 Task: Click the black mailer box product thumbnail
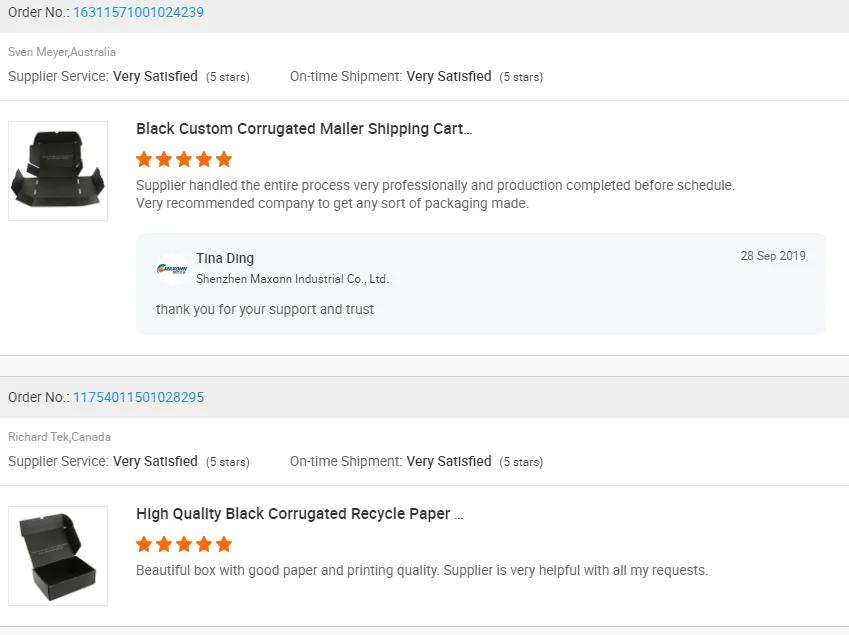pos(58,171)
